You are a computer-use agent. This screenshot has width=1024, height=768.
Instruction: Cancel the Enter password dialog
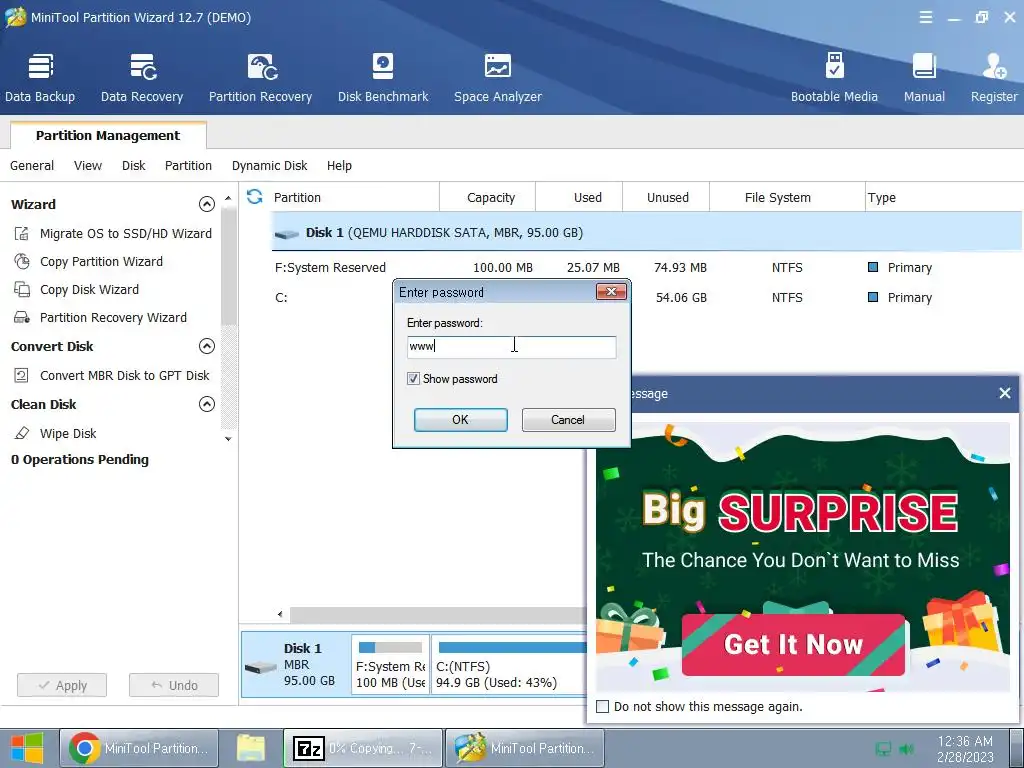click(568, 420)
